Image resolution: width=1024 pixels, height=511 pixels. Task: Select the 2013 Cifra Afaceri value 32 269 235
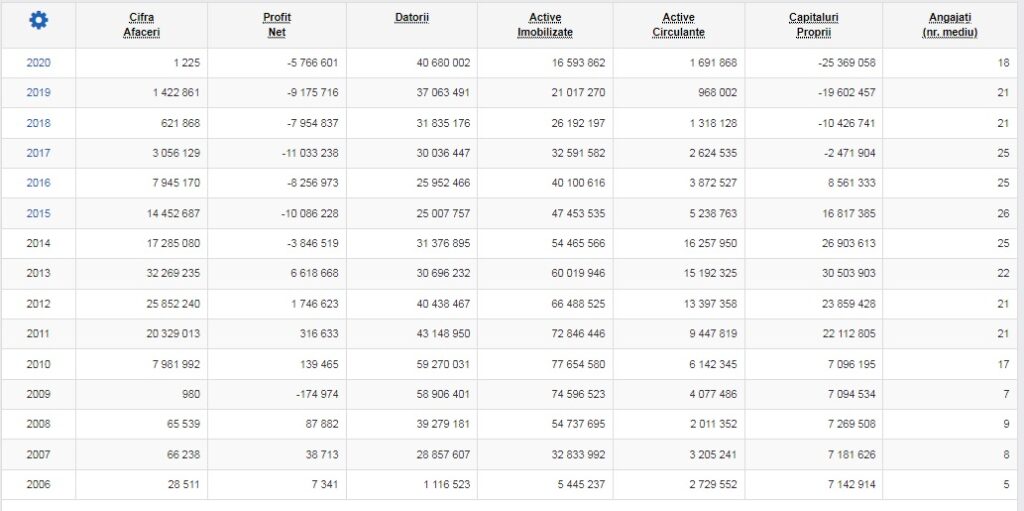click(x=173, y=274)
